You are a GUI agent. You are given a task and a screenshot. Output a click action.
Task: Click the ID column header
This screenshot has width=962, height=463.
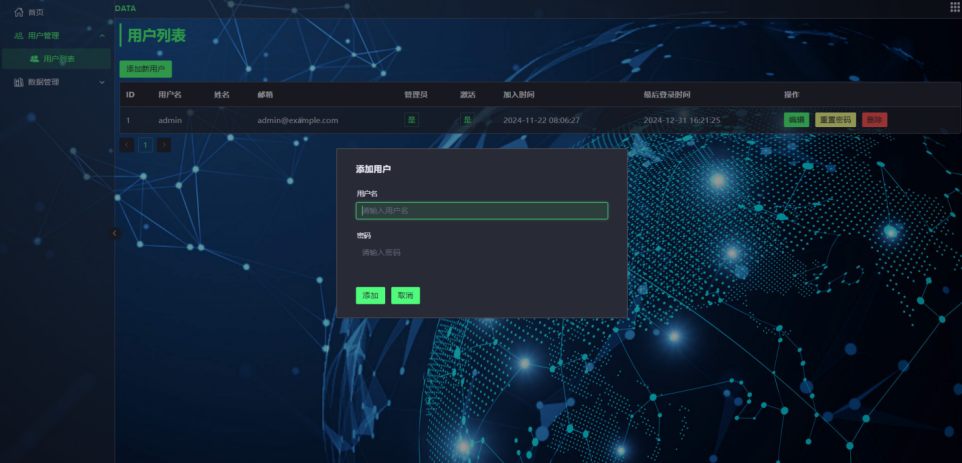point(130,95)
